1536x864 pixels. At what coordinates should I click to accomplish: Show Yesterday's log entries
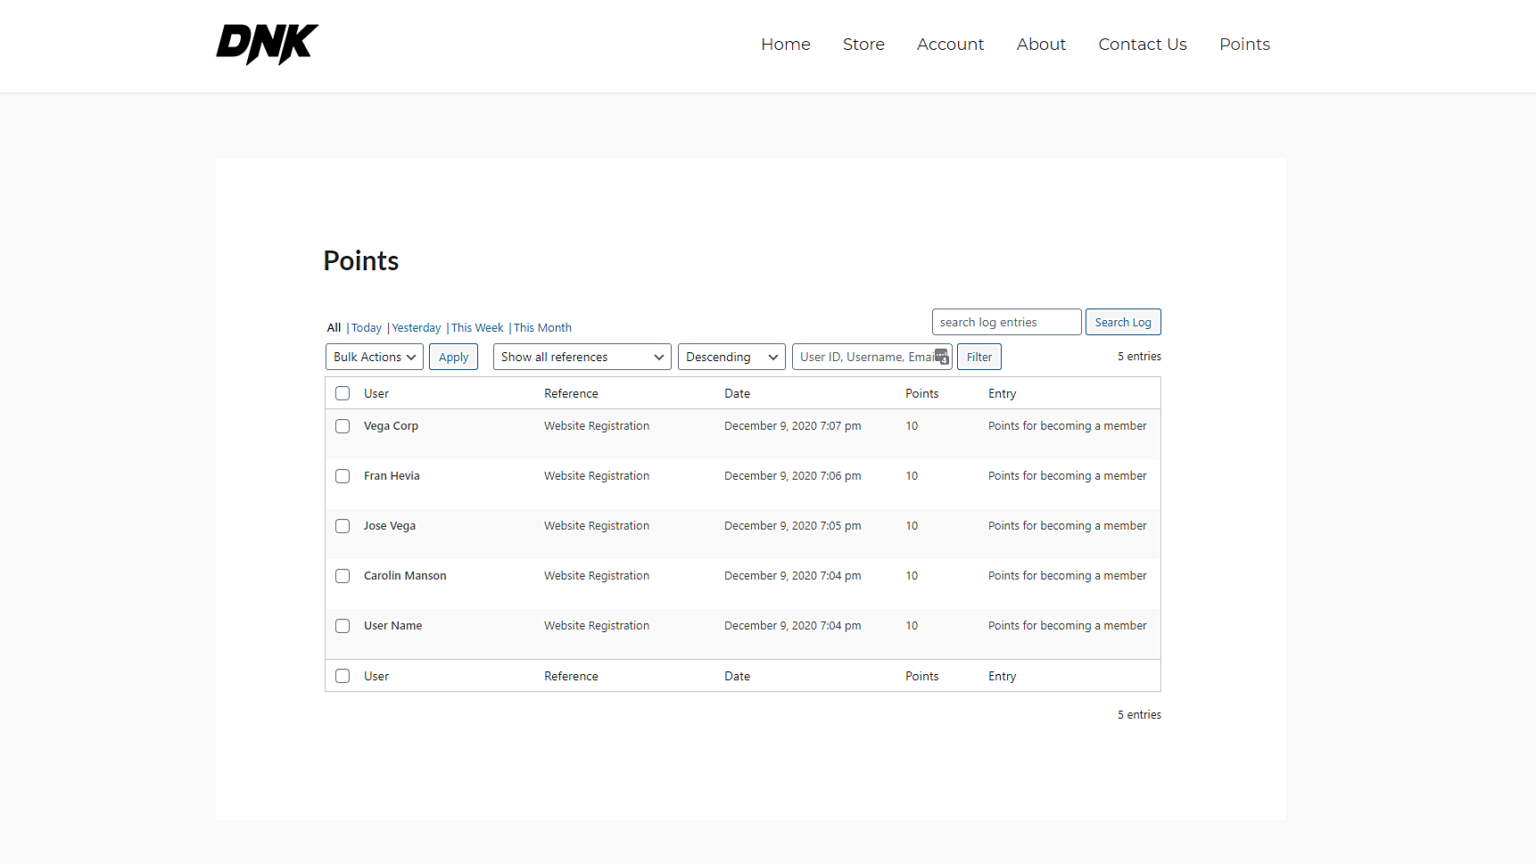click(x=416, y=328)
